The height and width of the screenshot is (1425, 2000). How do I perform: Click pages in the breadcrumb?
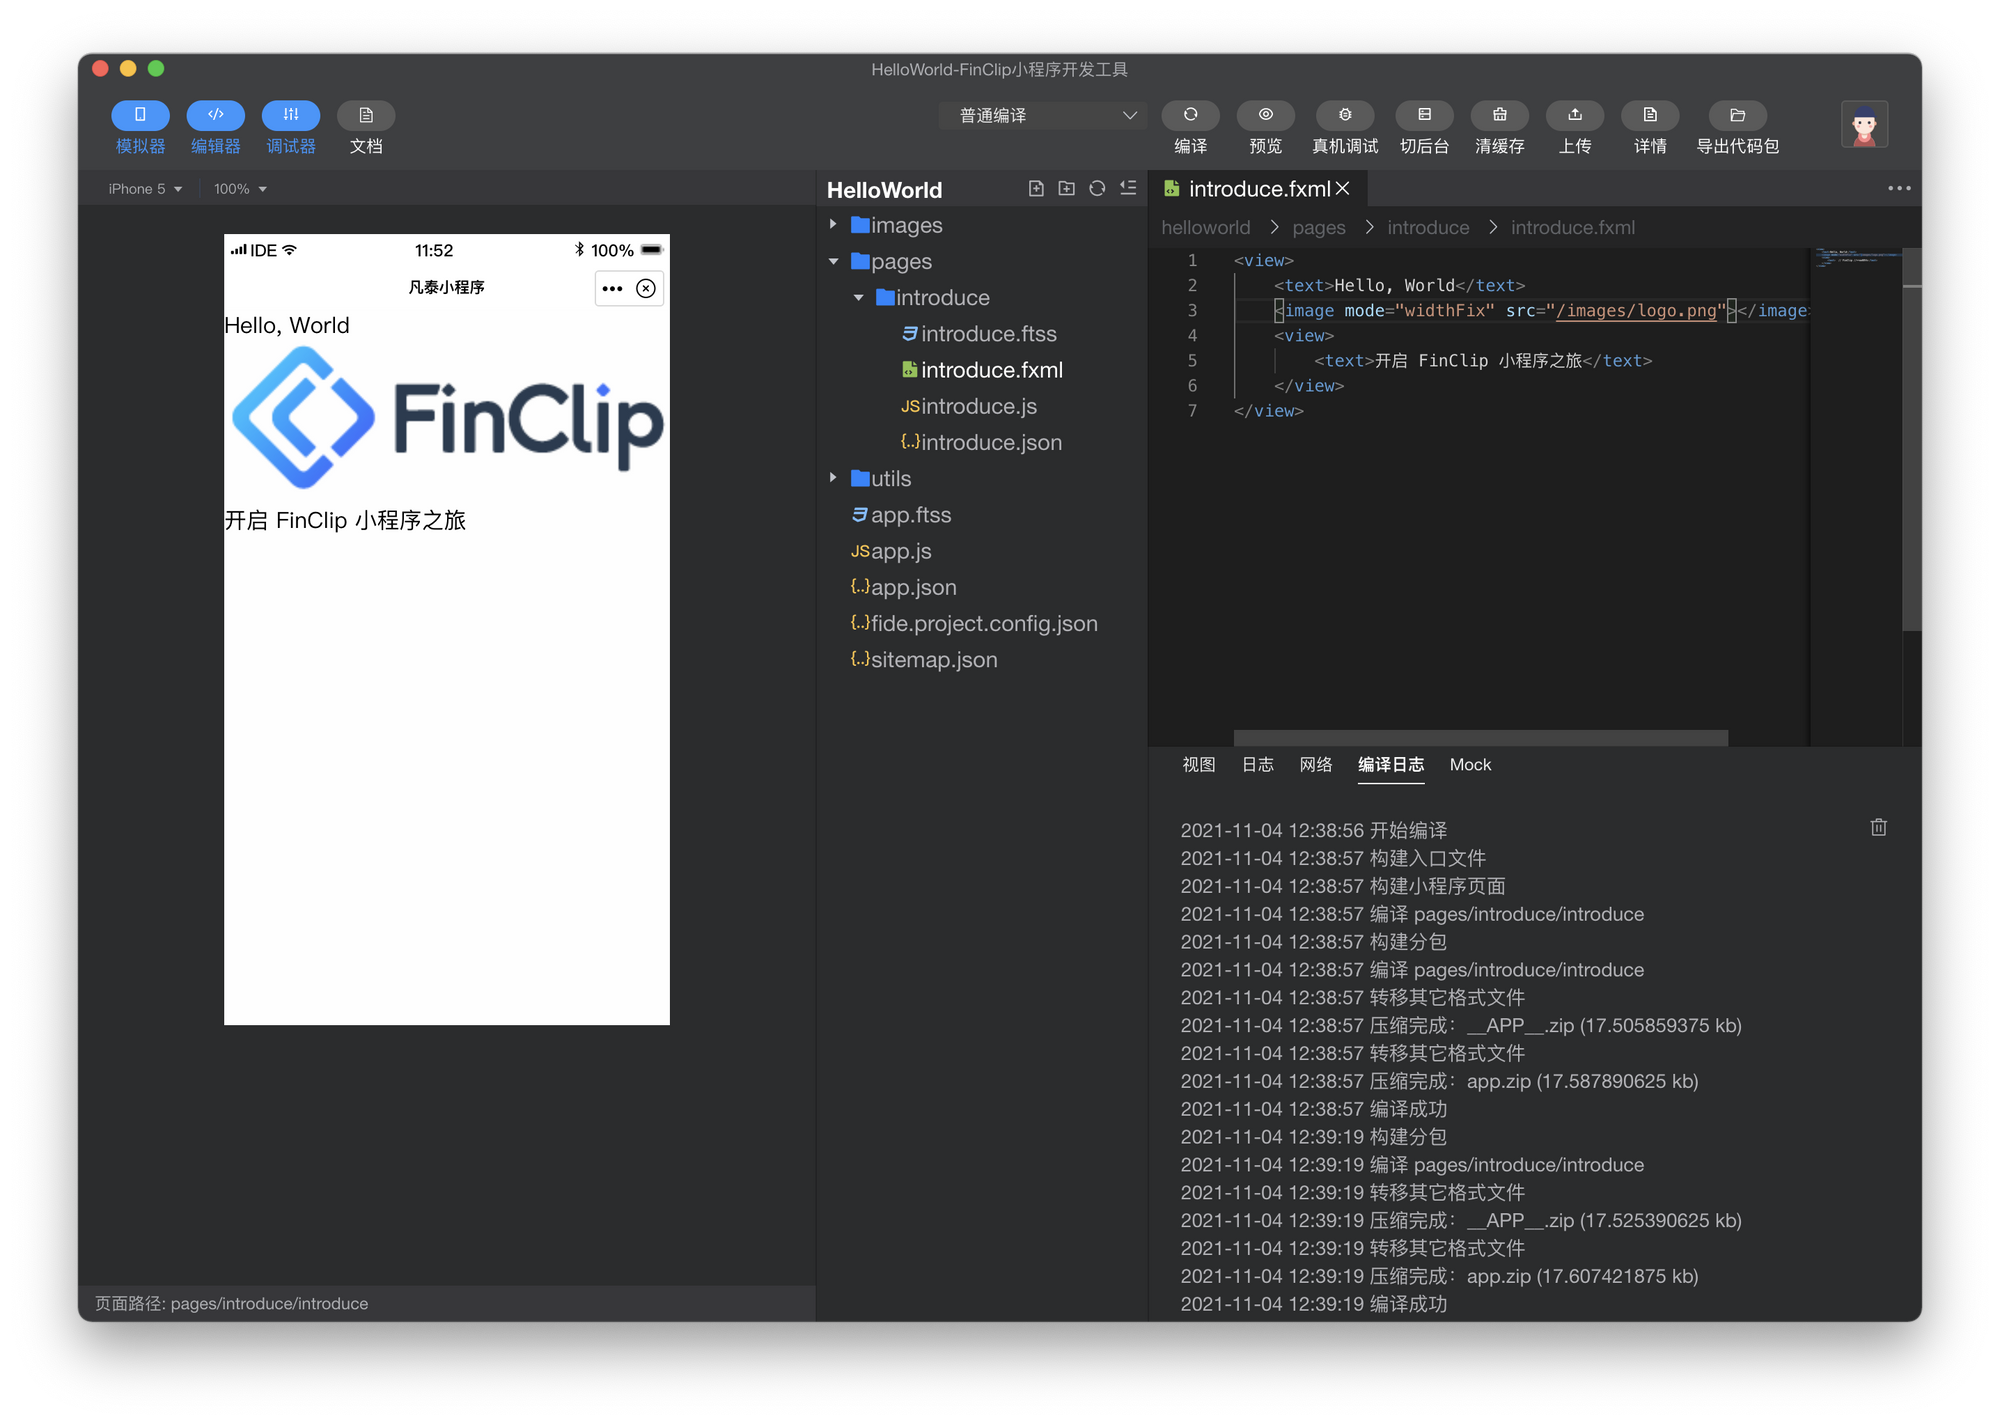pyautogui.click(x=1319, y=228)
